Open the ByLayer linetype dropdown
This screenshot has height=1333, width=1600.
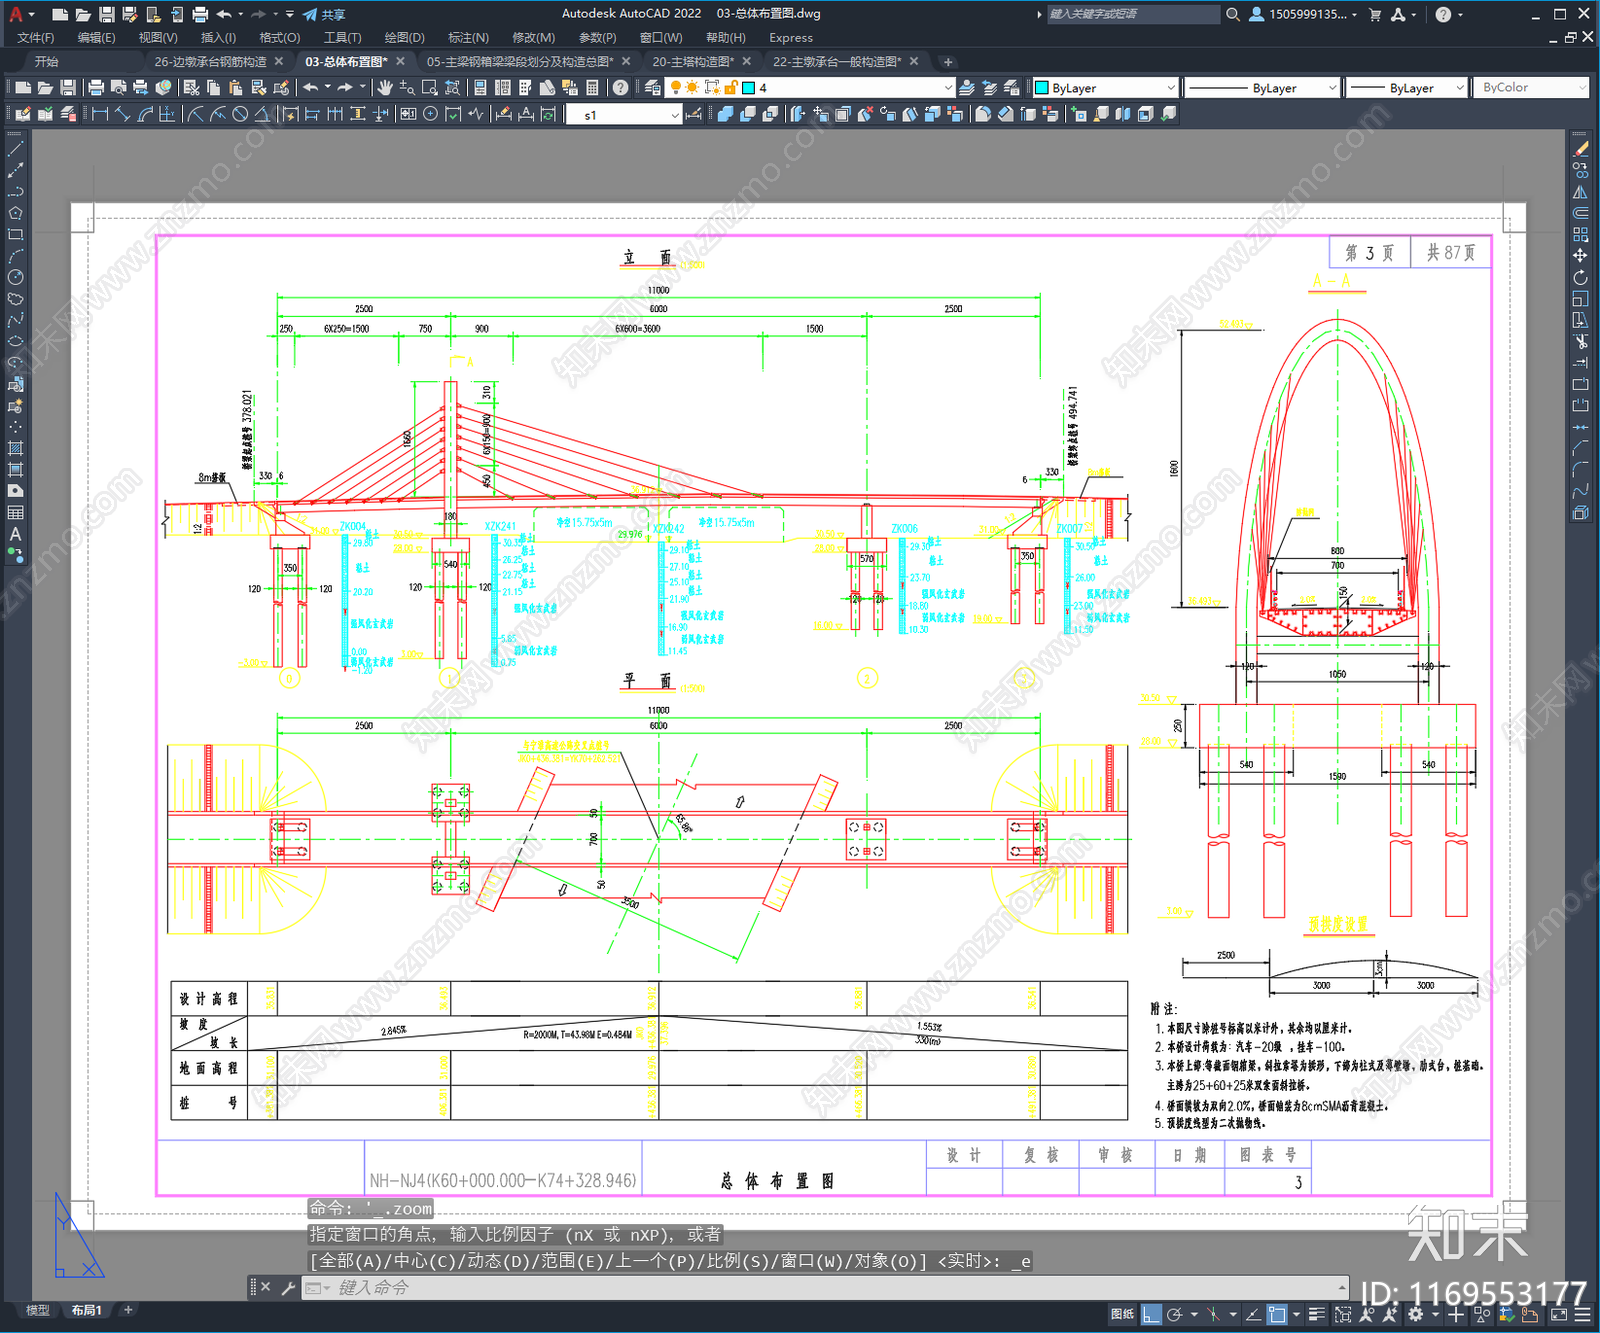point(1261,88)
